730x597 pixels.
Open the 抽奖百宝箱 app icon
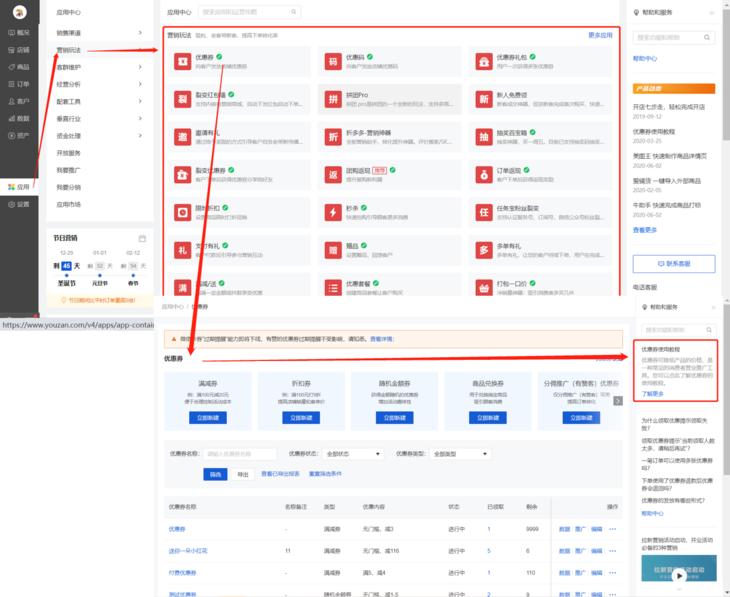click(484, 137)
